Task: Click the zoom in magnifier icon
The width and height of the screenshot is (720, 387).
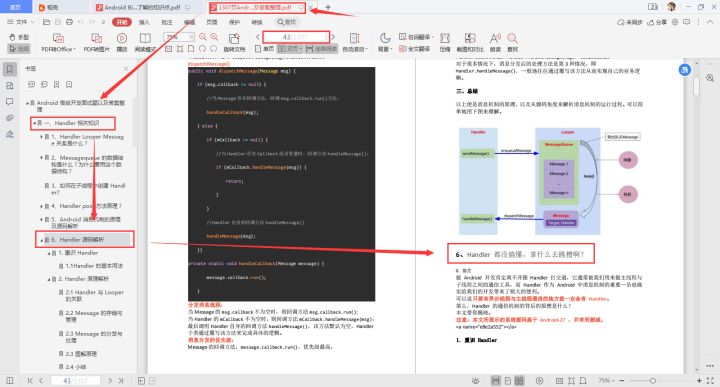Action: pyautogui.click(x=214, y=37)
